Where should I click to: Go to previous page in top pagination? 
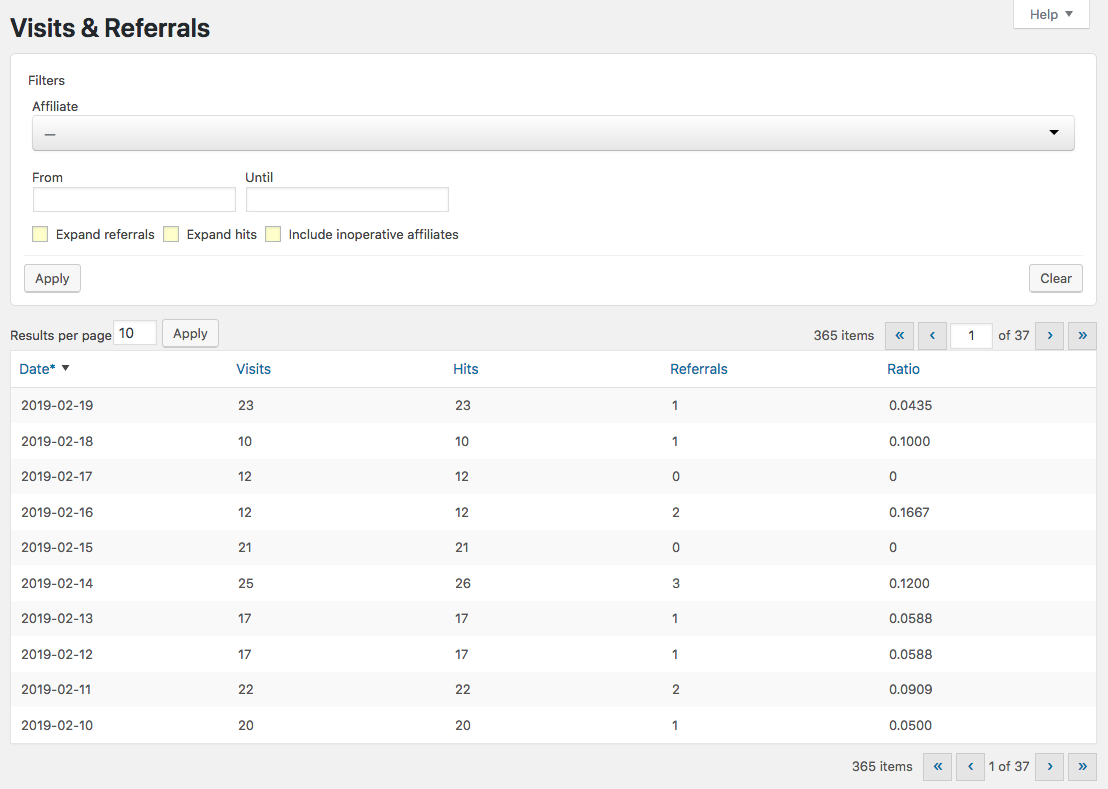coord(932,336)
